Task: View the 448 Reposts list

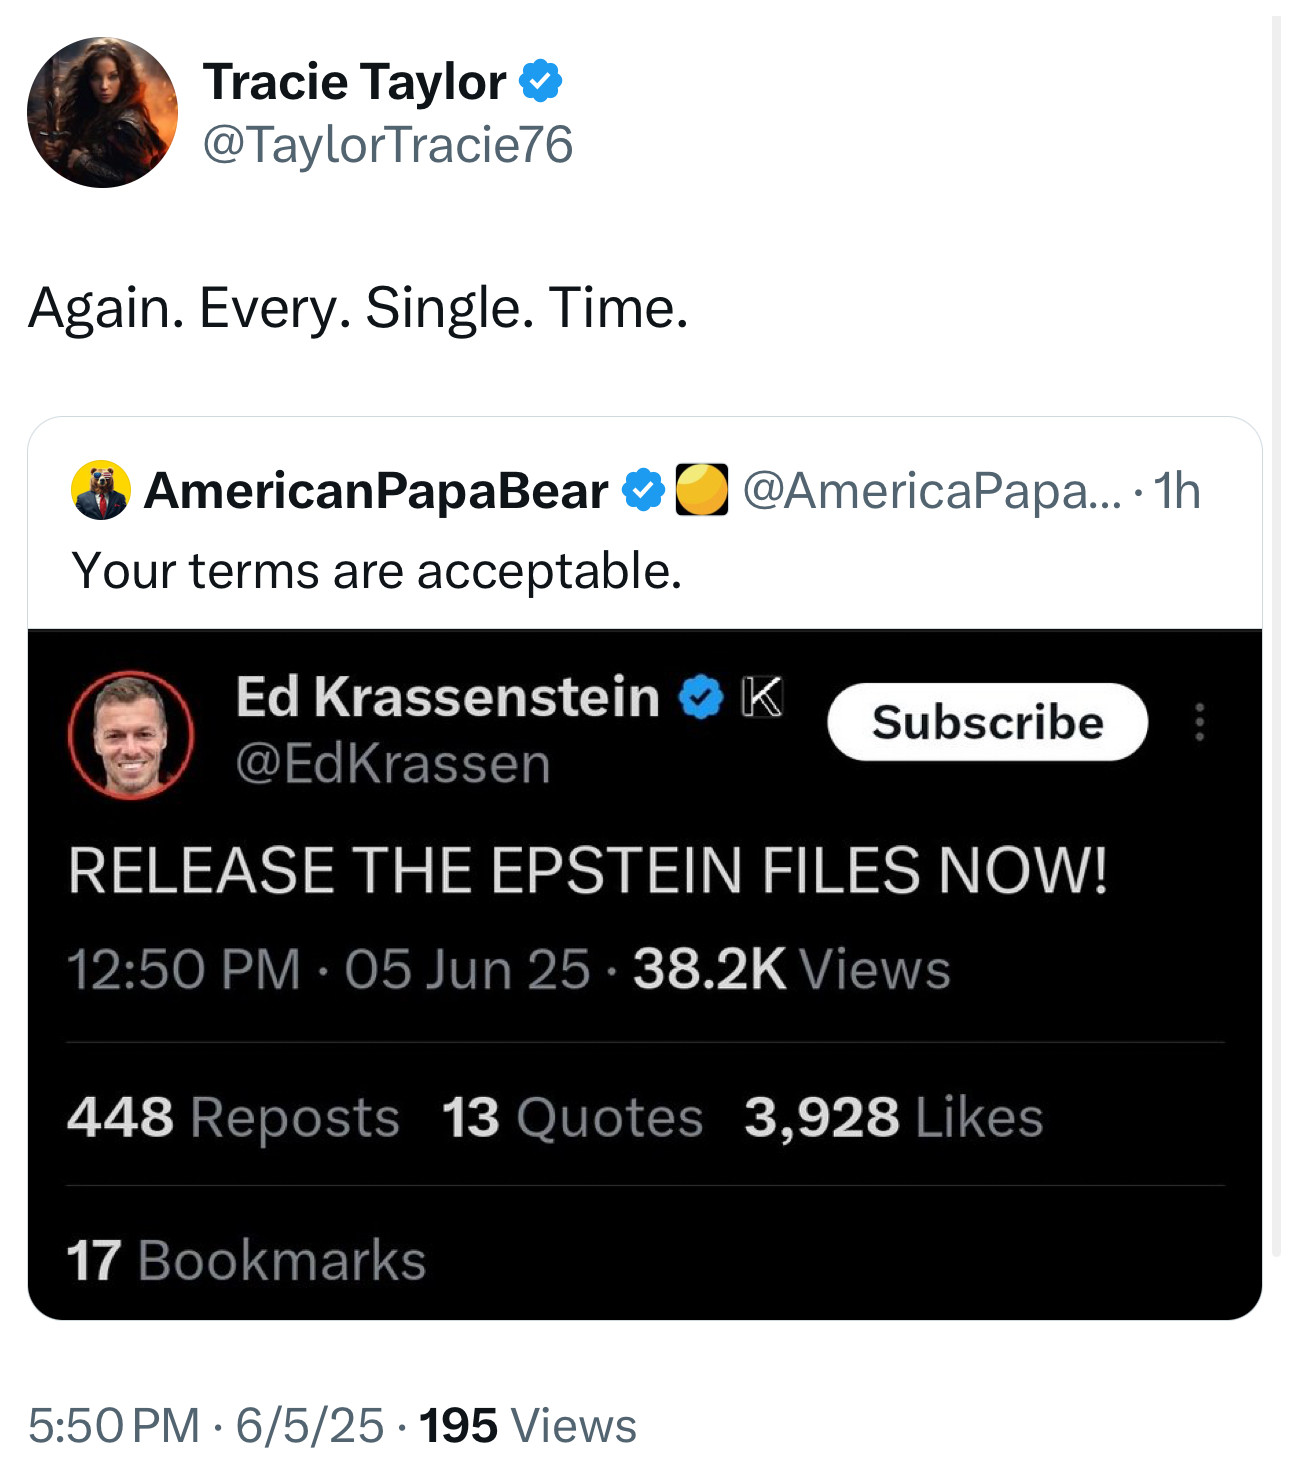Action: click(x=233, y=1117)
